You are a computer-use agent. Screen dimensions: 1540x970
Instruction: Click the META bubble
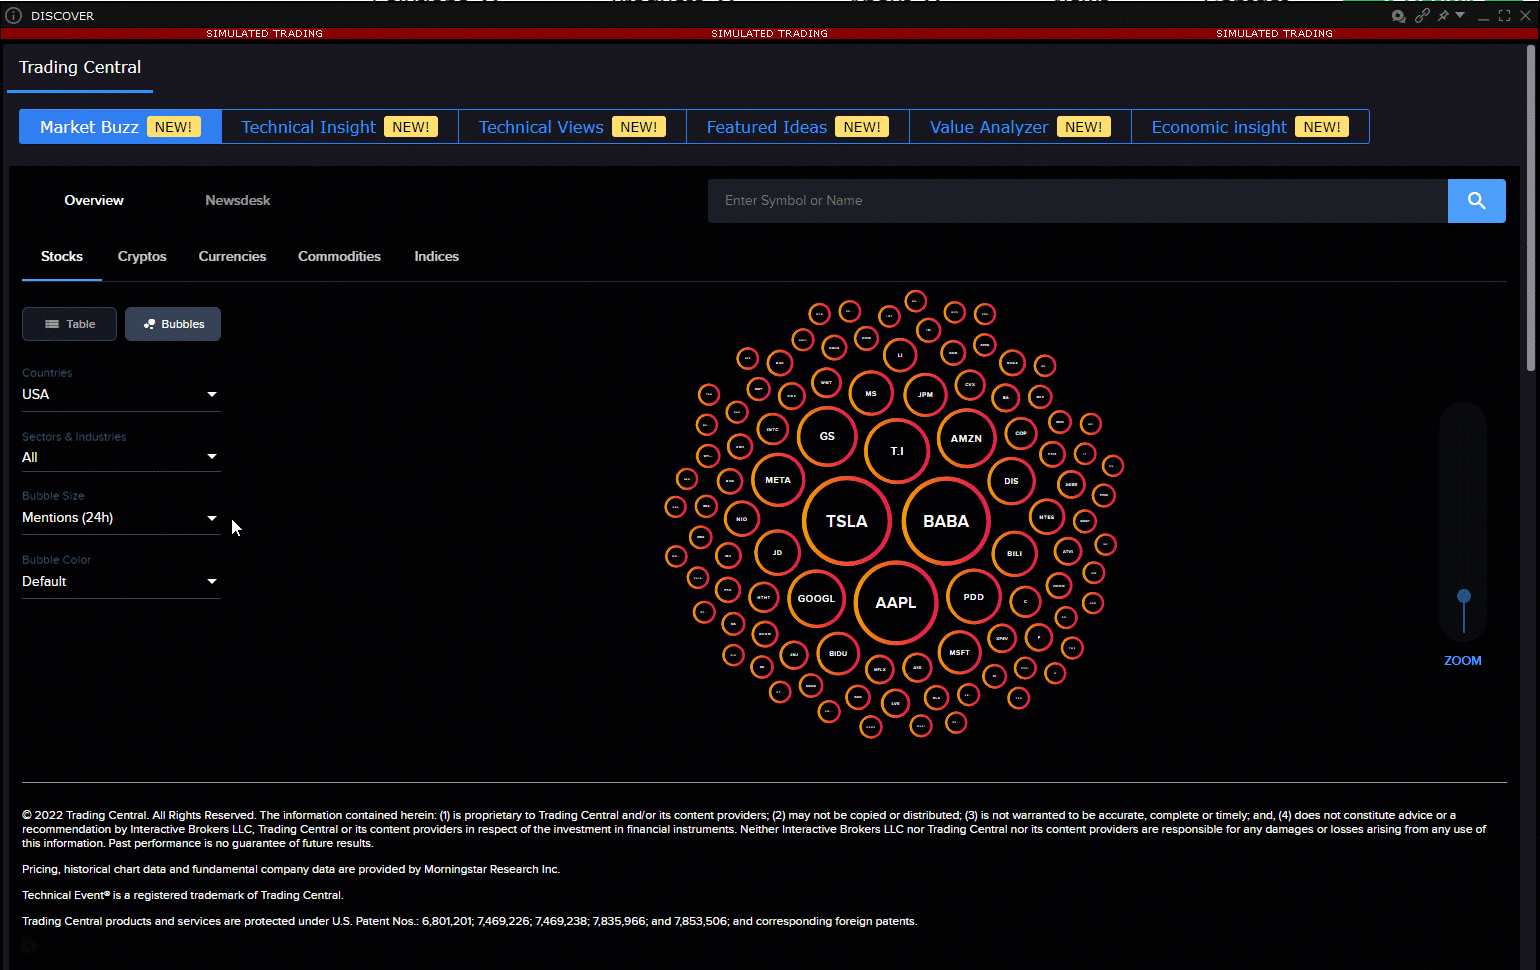(778, 480)
